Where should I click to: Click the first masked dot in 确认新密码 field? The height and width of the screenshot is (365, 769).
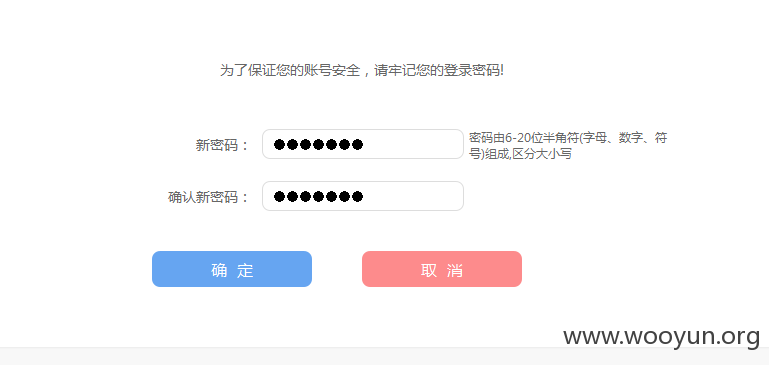click(x=279, y=197)
